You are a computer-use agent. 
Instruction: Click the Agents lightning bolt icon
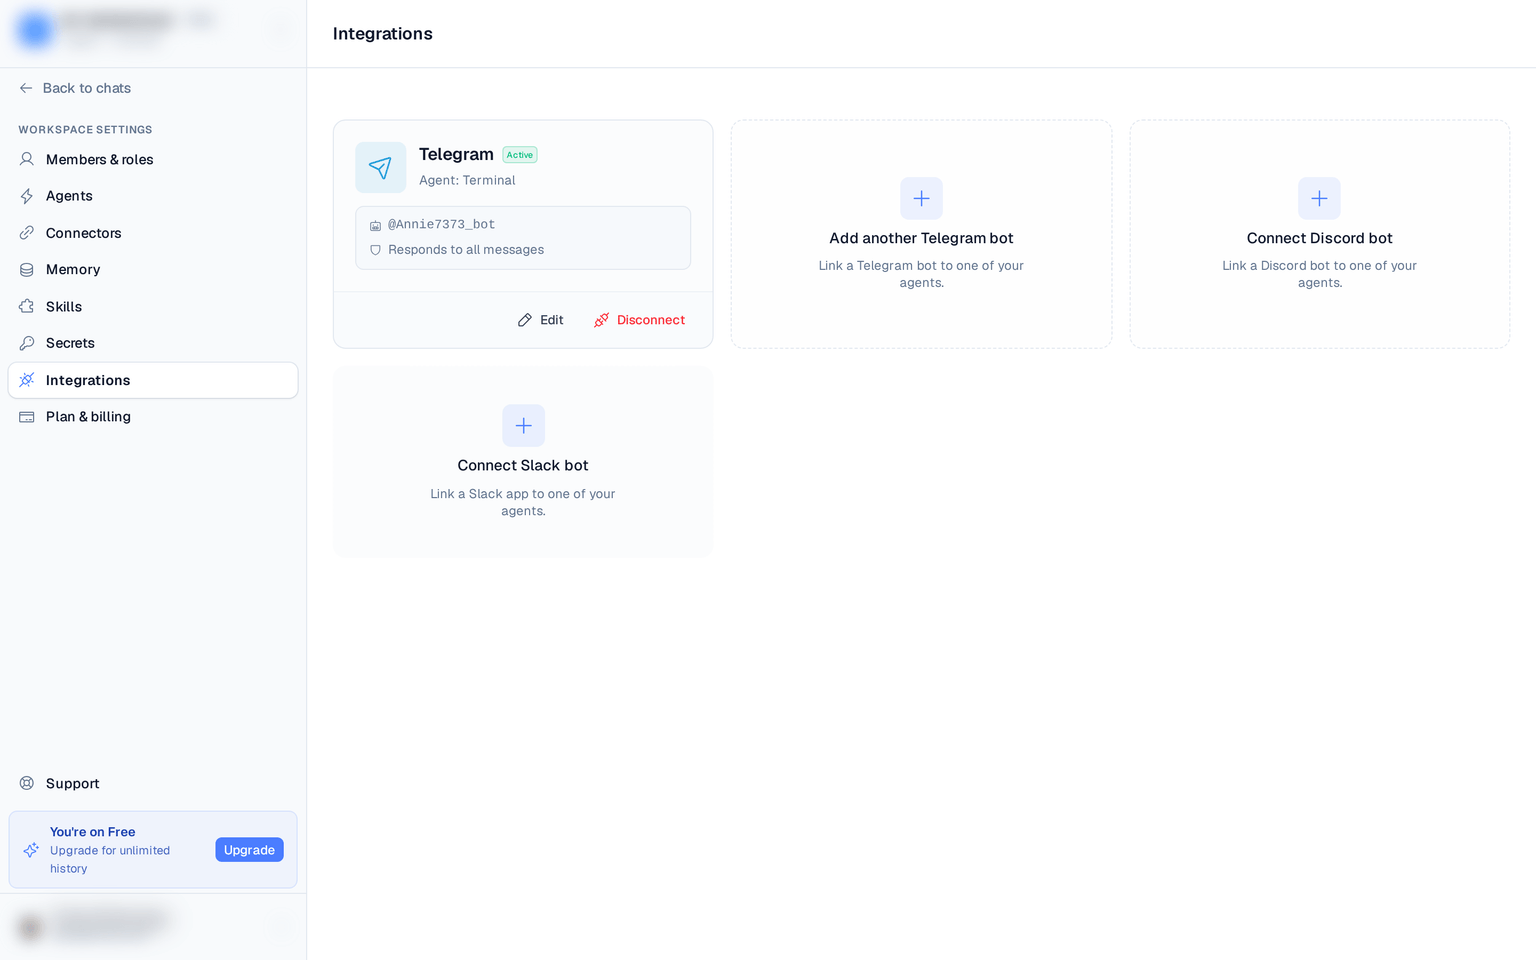coord(27,196)
